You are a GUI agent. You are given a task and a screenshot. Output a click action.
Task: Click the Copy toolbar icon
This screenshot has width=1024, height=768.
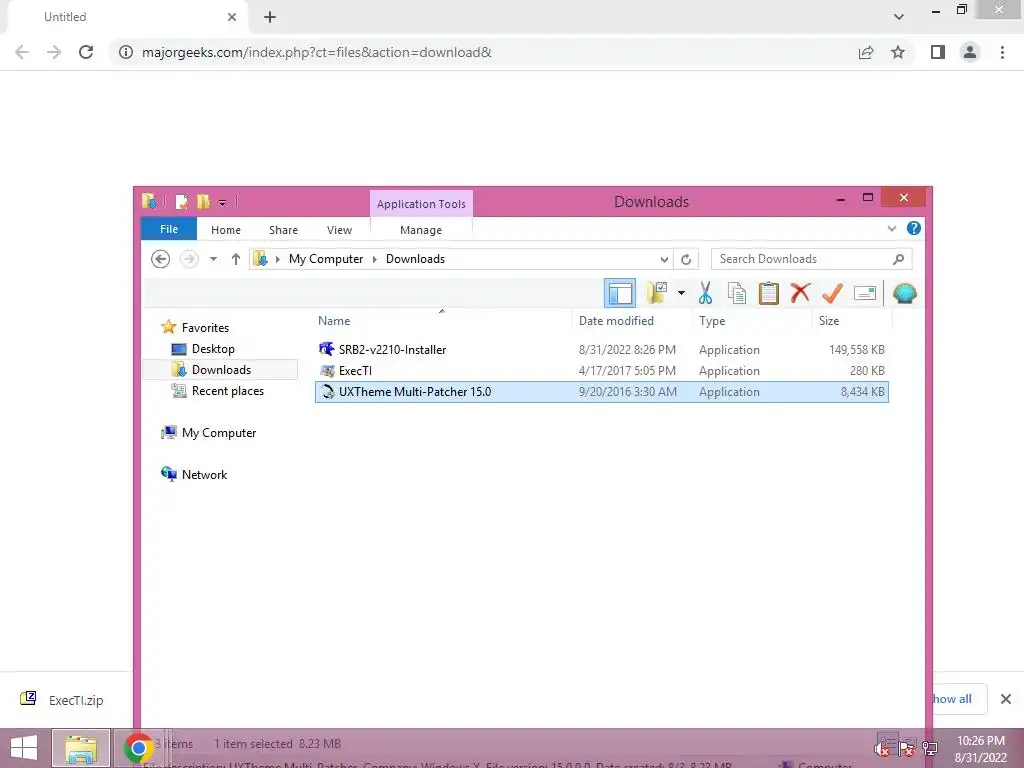tap(737, 293)
